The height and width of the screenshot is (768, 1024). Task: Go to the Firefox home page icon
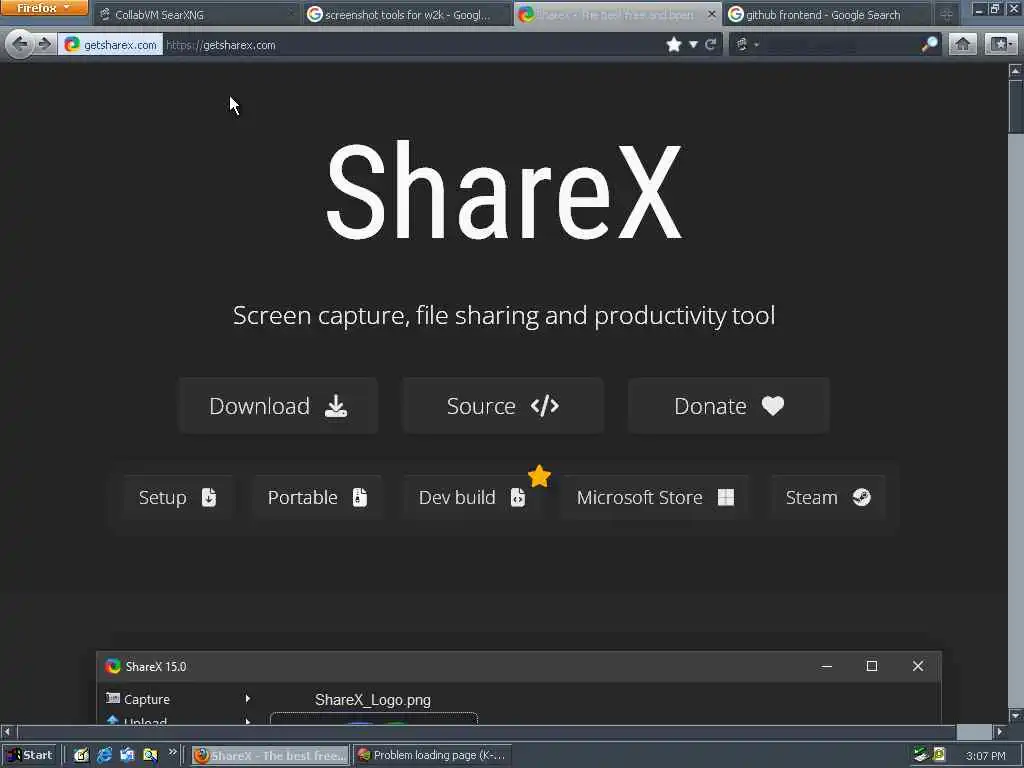click(963, 44)
